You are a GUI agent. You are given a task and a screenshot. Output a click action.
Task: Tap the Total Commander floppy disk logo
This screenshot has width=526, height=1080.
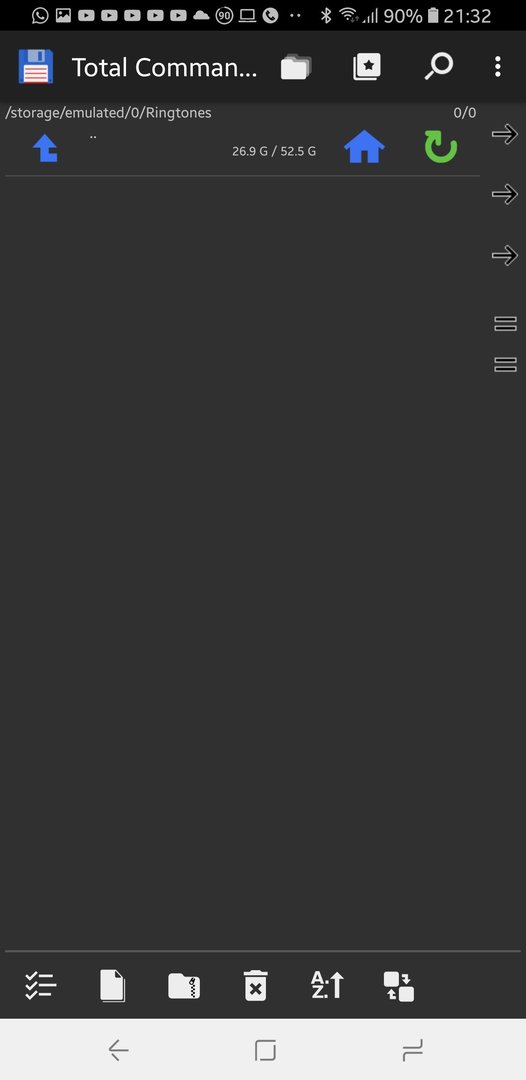point(35,67)
